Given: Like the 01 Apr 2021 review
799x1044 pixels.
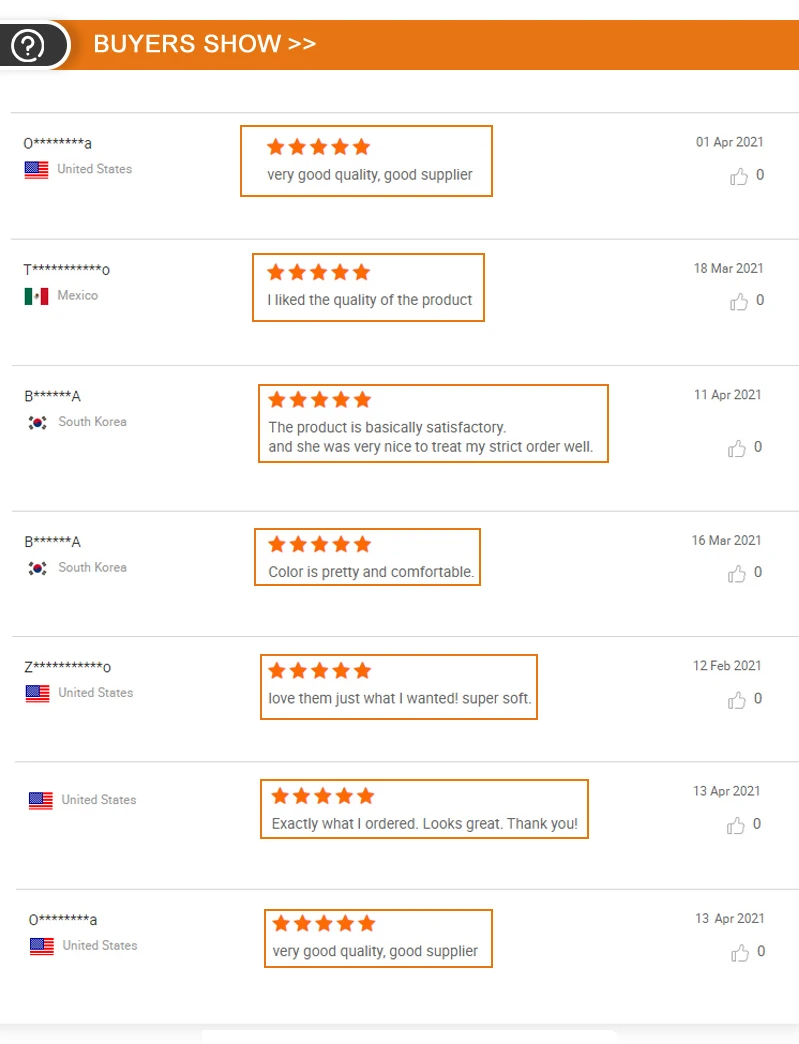Looking at the screenshot, I should click(739, 177).
